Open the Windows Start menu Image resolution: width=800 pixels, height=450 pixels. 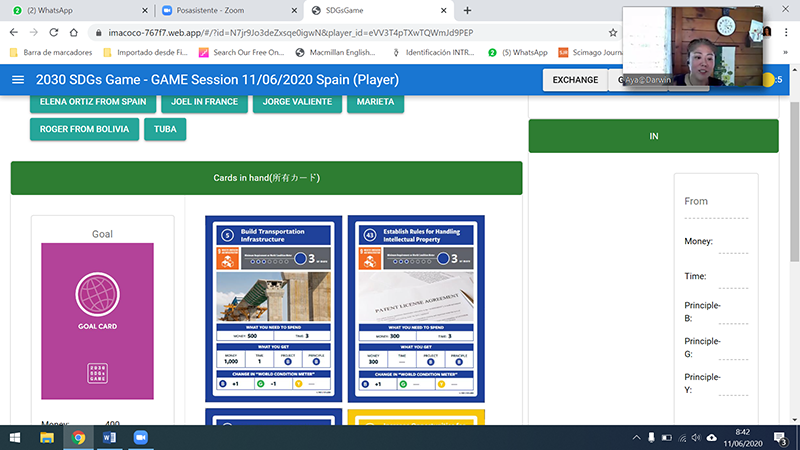pyautogui.click(x=15, y=438)
